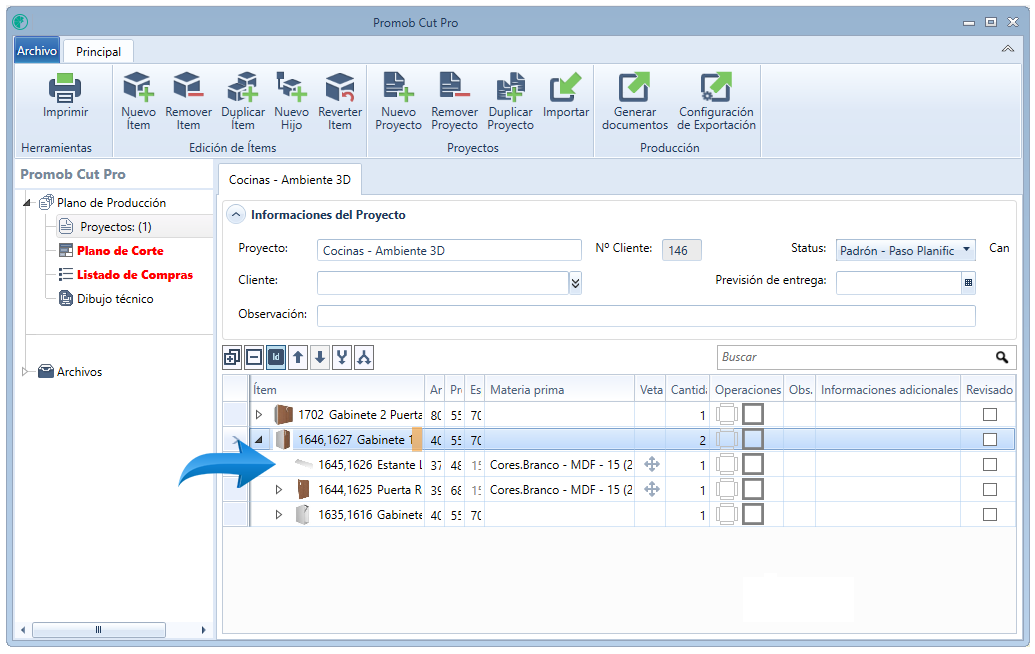Click Reverter Ítem icon

coord(340,88)
